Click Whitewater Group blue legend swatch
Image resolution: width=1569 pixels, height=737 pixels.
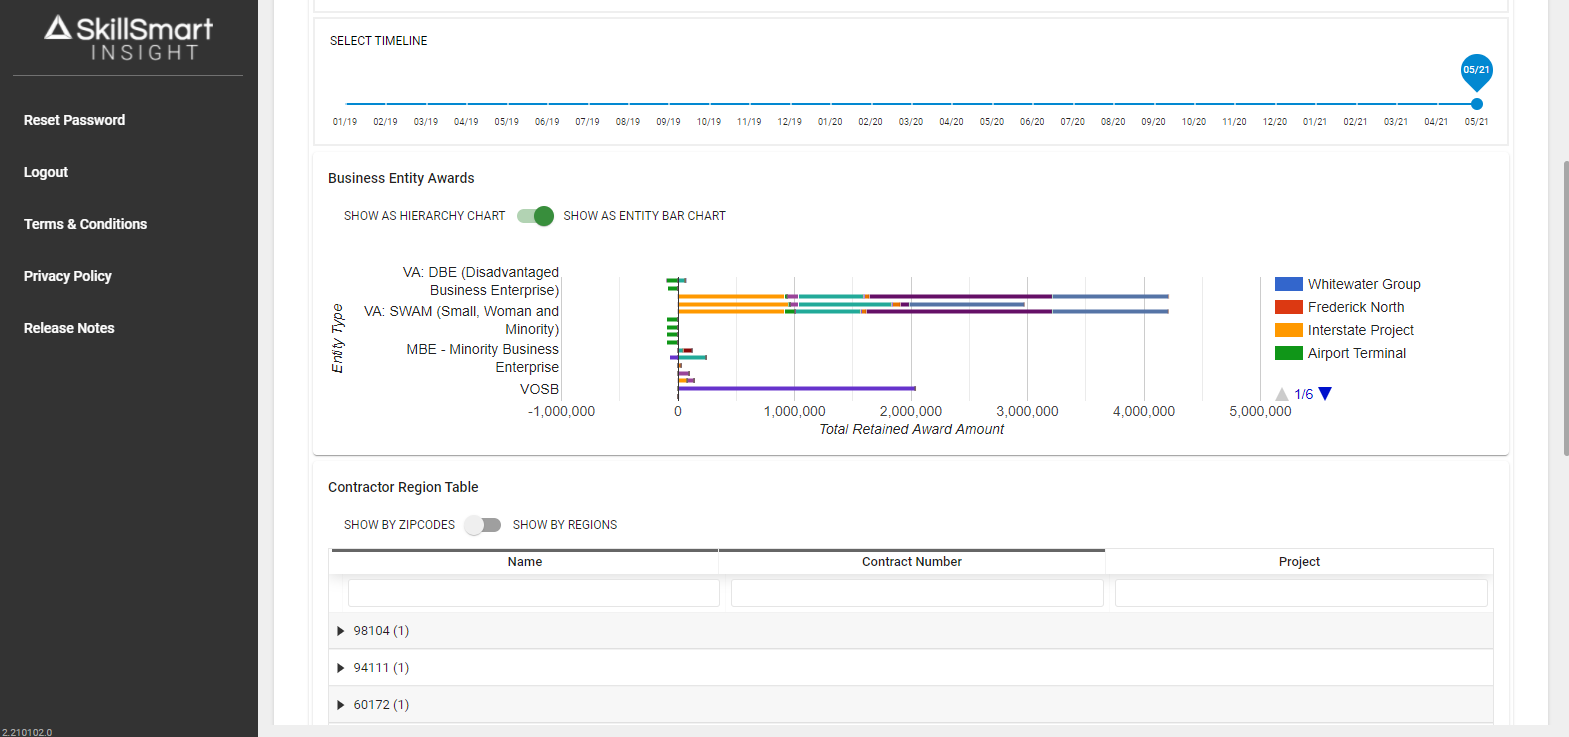point(1289,284)
